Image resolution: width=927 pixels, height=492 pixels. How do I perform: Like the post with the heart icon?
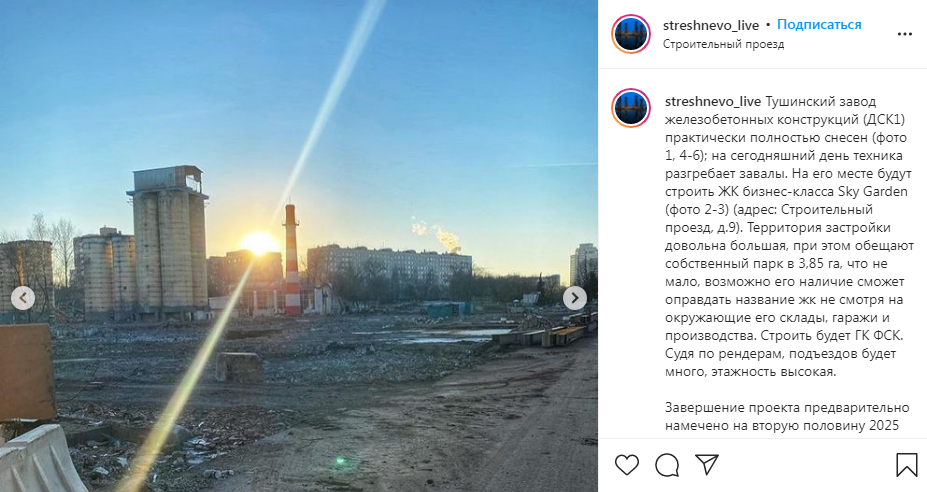(627, 465)
